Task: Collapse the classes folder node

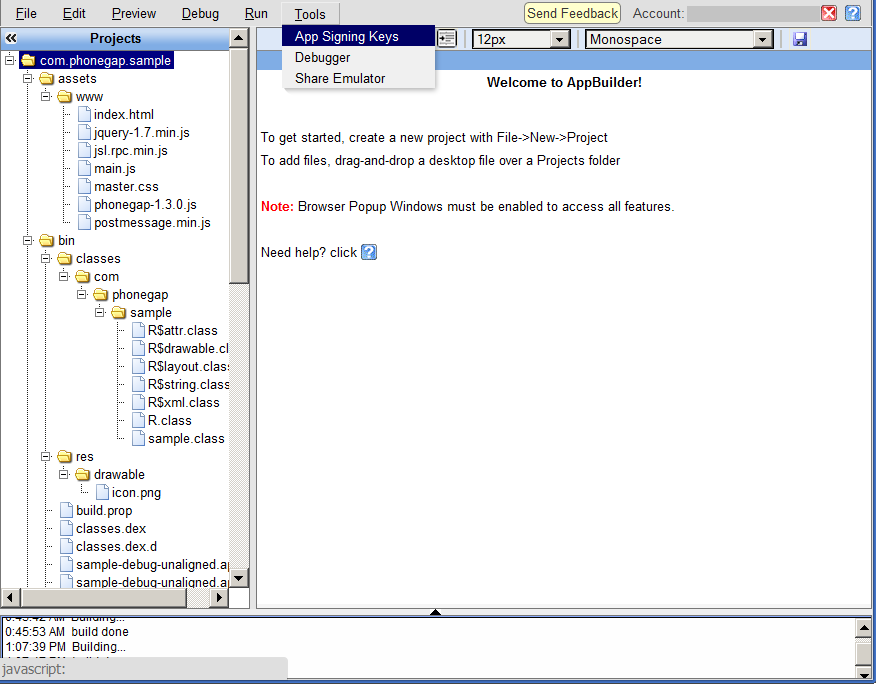Action: coord(46,258)
